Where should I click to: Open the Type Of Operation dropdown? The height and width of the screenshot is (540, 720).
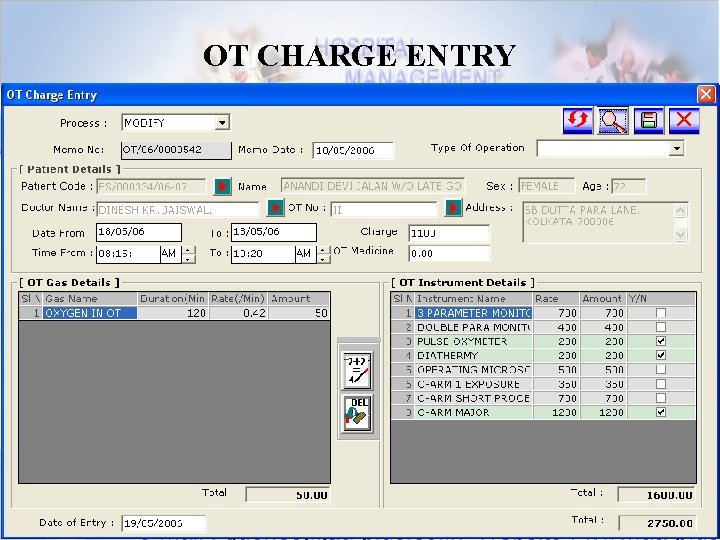[676, 148]
